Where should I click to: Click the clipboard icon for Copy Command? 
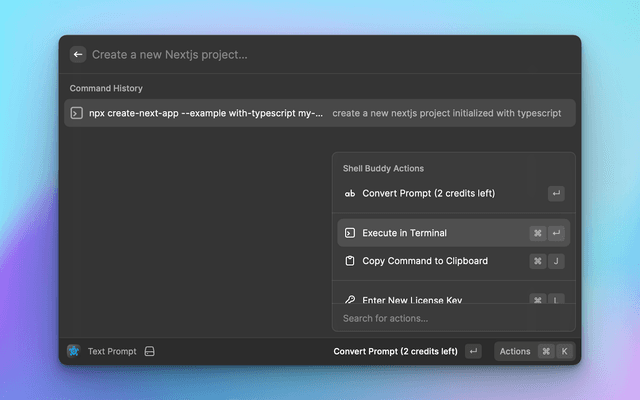click(x=350, y=261)
